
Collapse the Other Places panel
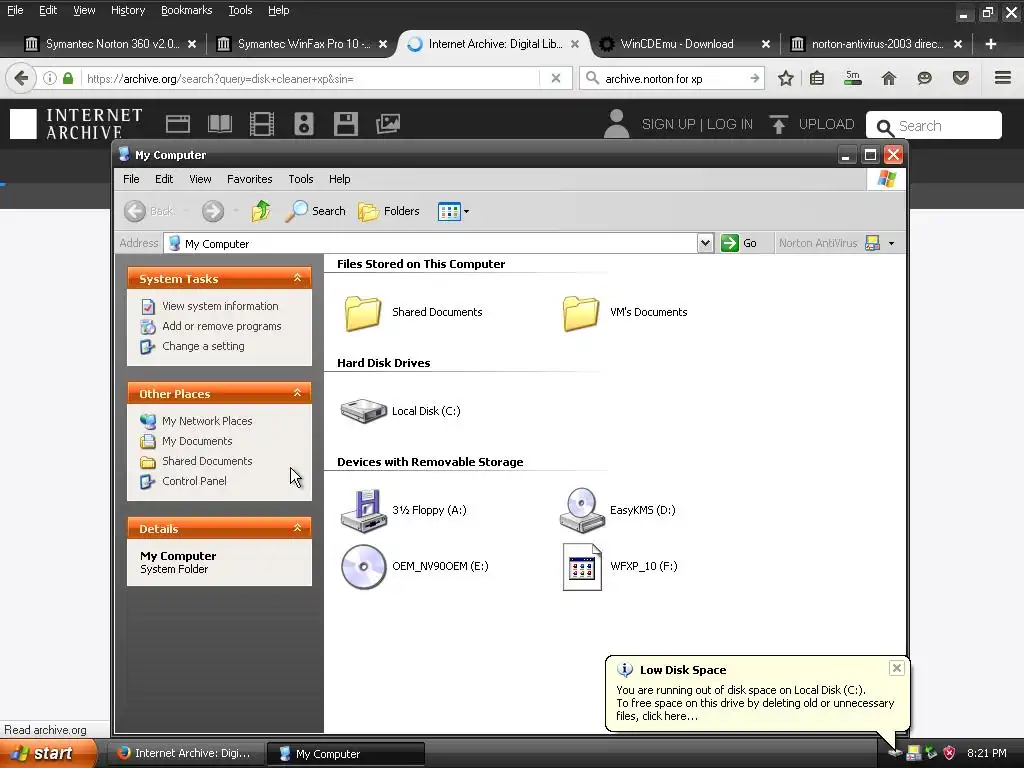coord(298,393)
